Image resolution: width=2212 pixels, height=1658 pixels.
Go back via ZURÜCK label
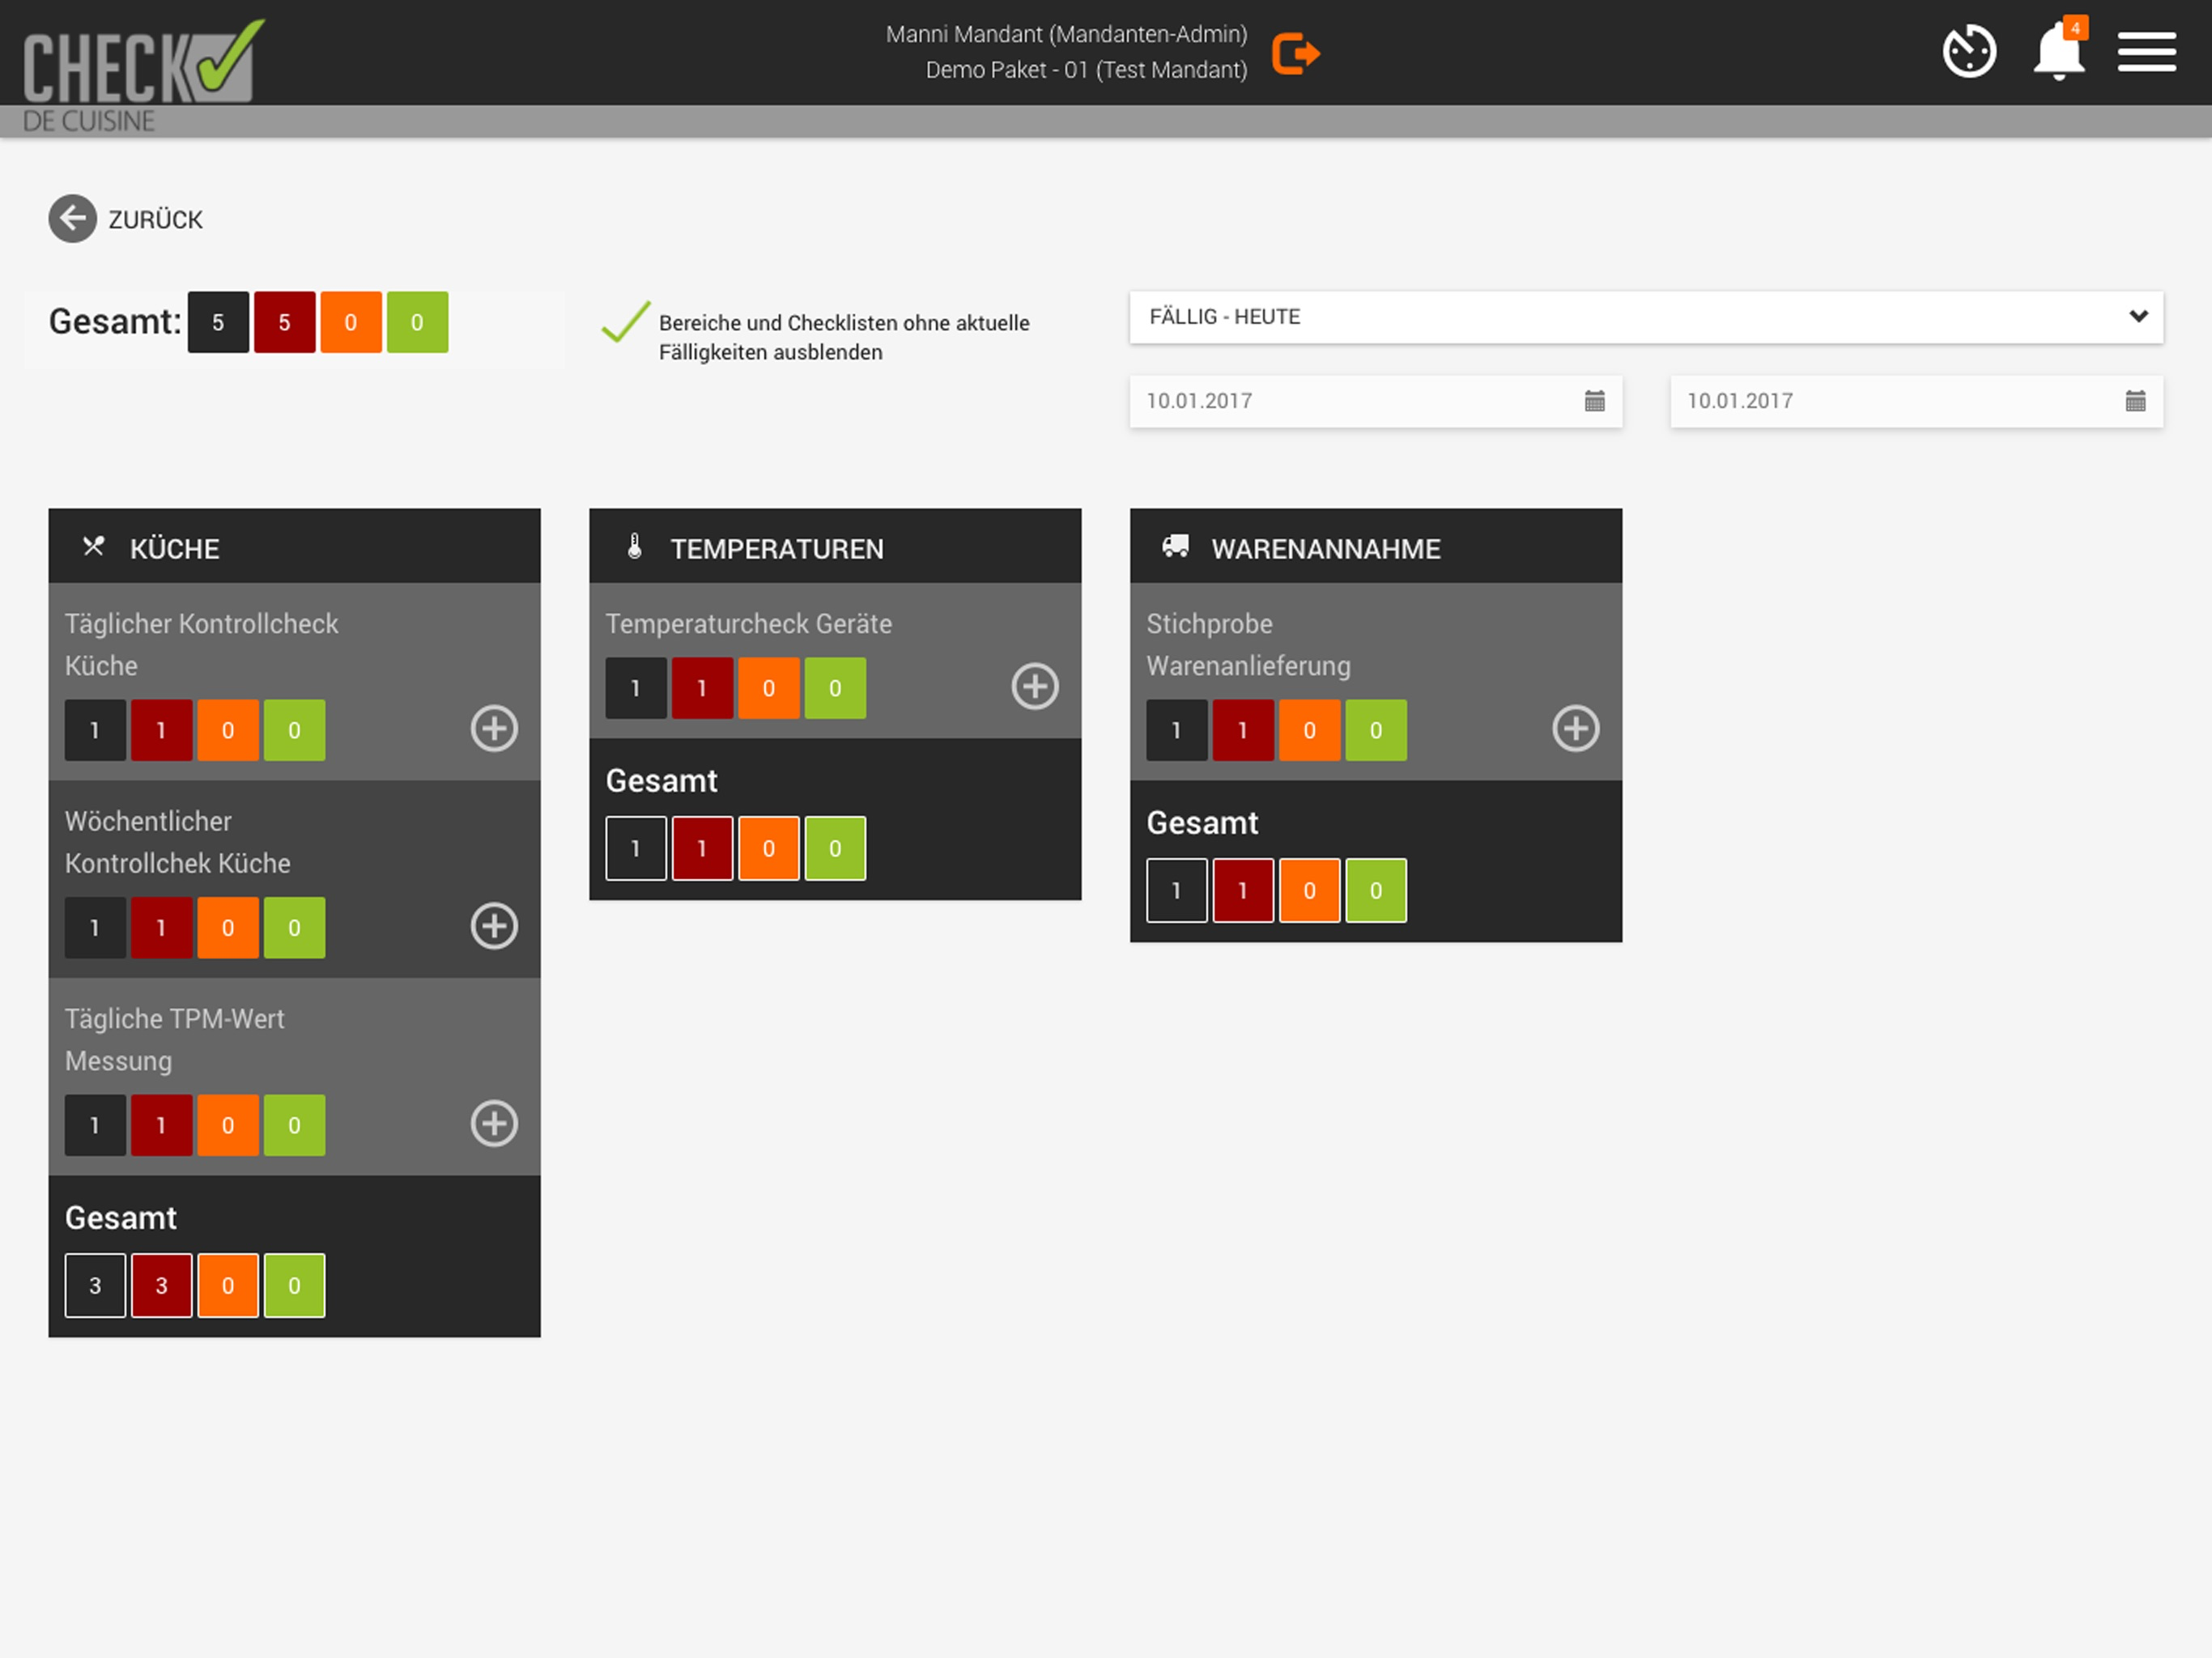coord(155,220)
